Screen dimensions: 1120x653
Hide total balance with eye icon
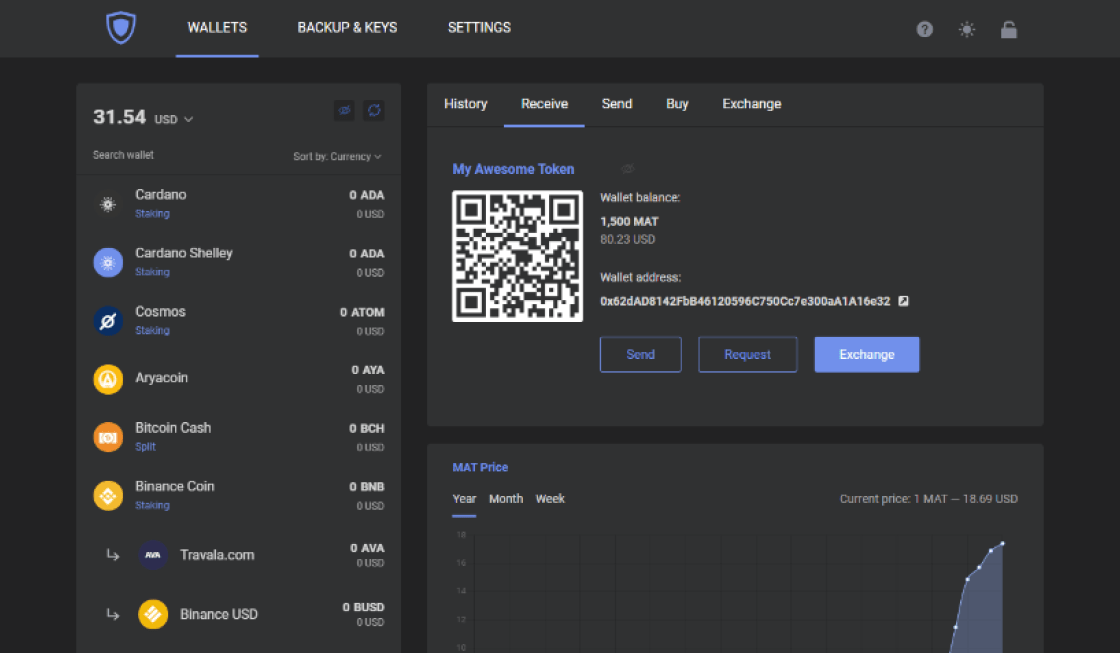(344, 110)
